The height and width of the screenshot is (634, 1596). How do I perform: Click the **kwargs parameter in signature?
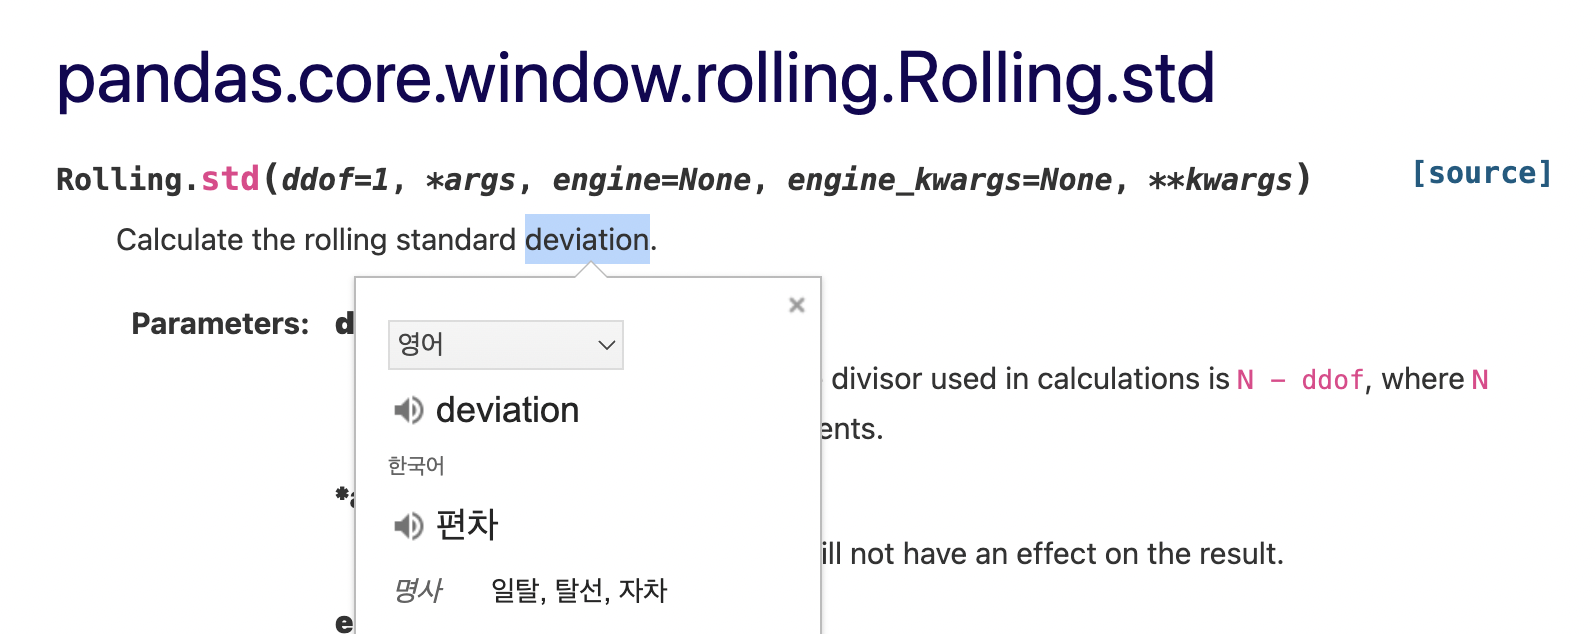pos(1220,180)
